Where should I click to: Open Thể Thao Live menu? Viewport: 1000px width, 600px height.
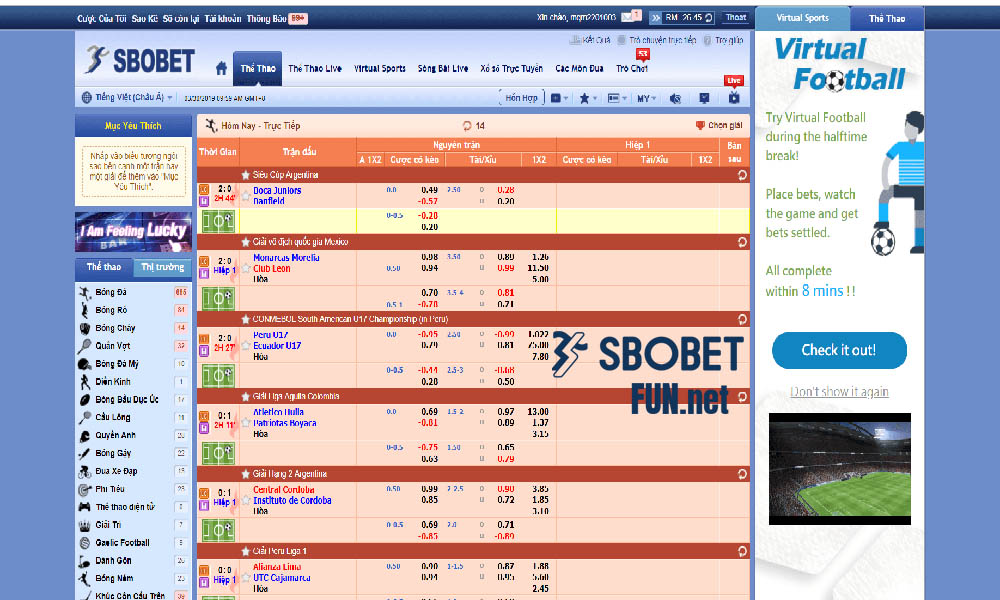pyautogui.click(x=315, y=68)
